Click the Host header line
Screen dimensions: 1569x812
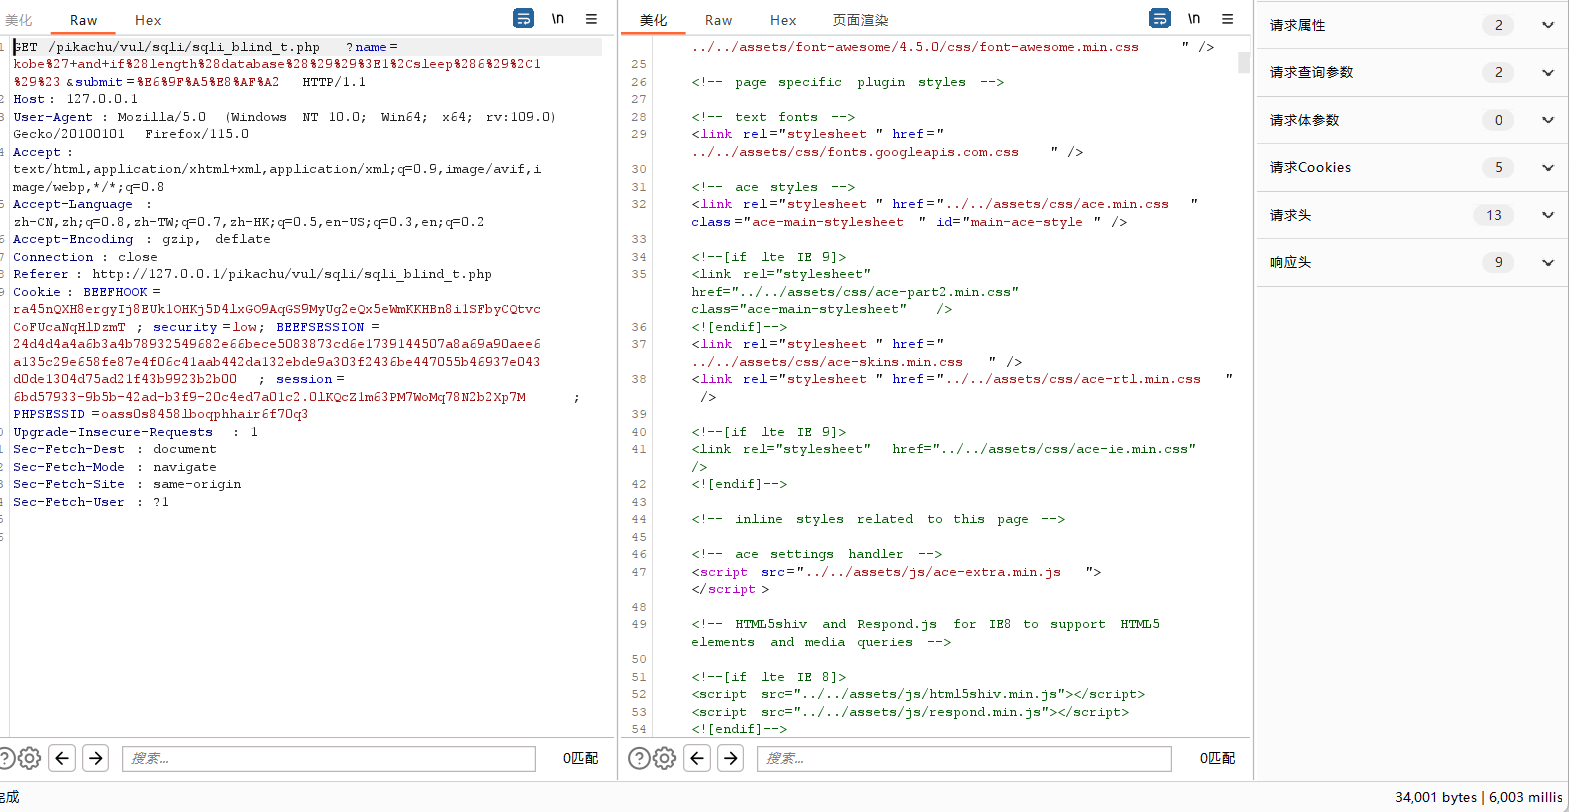point(76,99)
